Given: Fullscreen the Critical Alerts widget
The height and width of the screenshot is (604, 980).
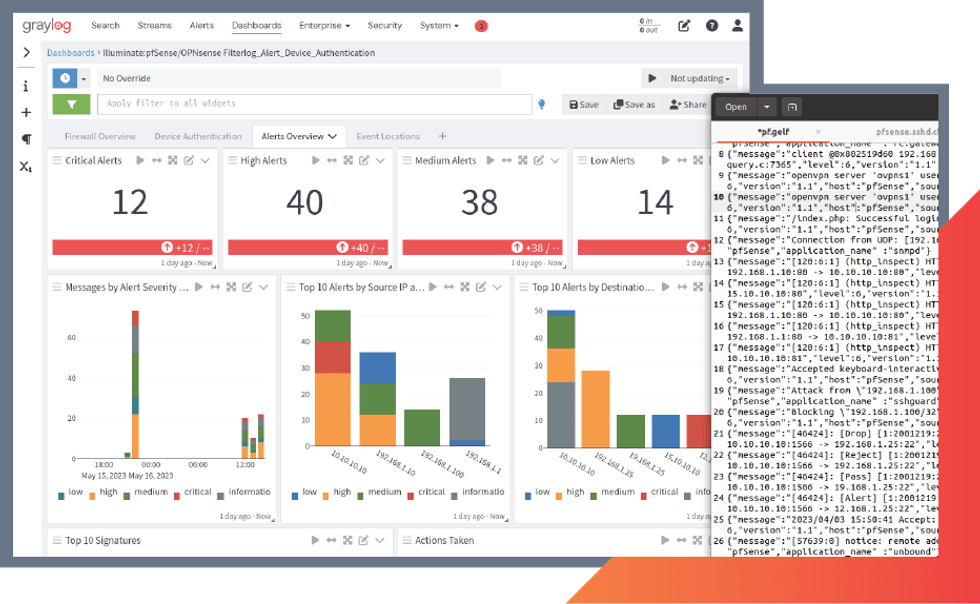Looking at the screenshot, I should coord(172,160).
